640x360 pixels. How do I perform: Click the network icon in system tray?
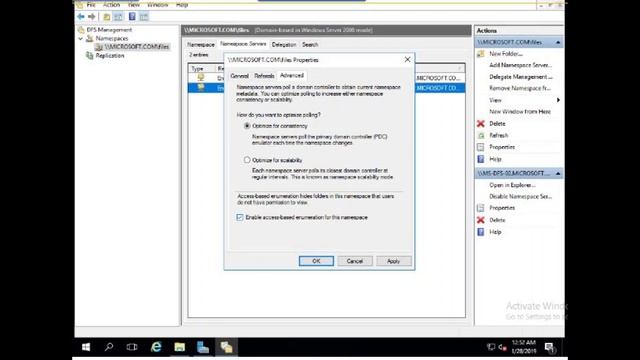coord(491,347)
